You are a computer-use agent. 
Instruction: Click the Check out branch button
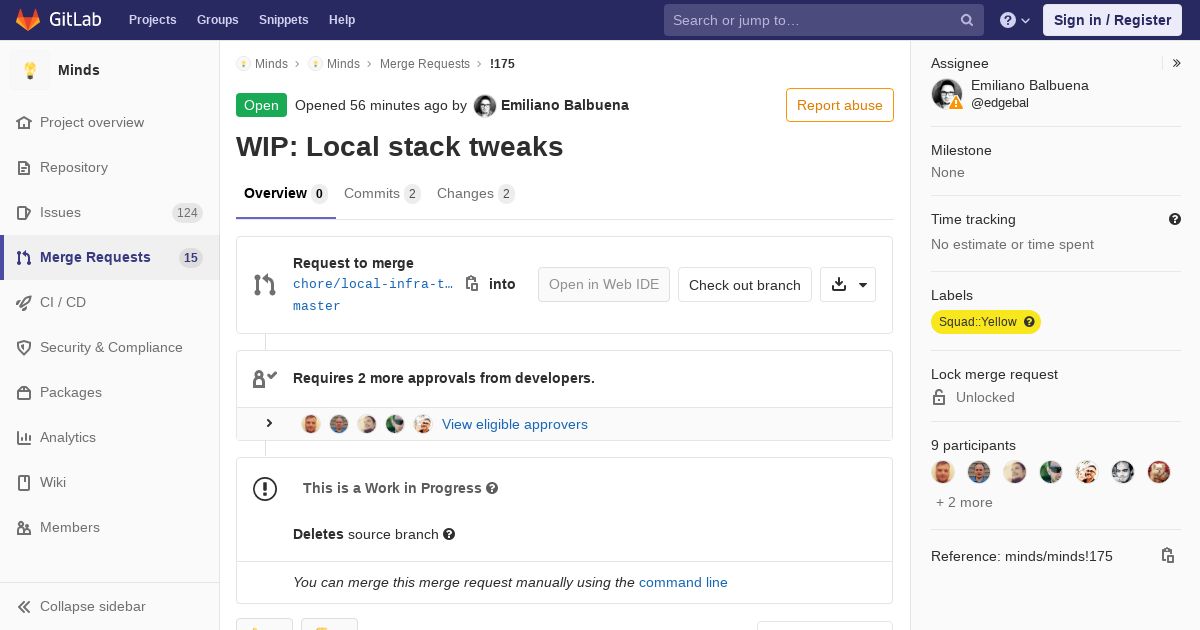tap(745, 285)
